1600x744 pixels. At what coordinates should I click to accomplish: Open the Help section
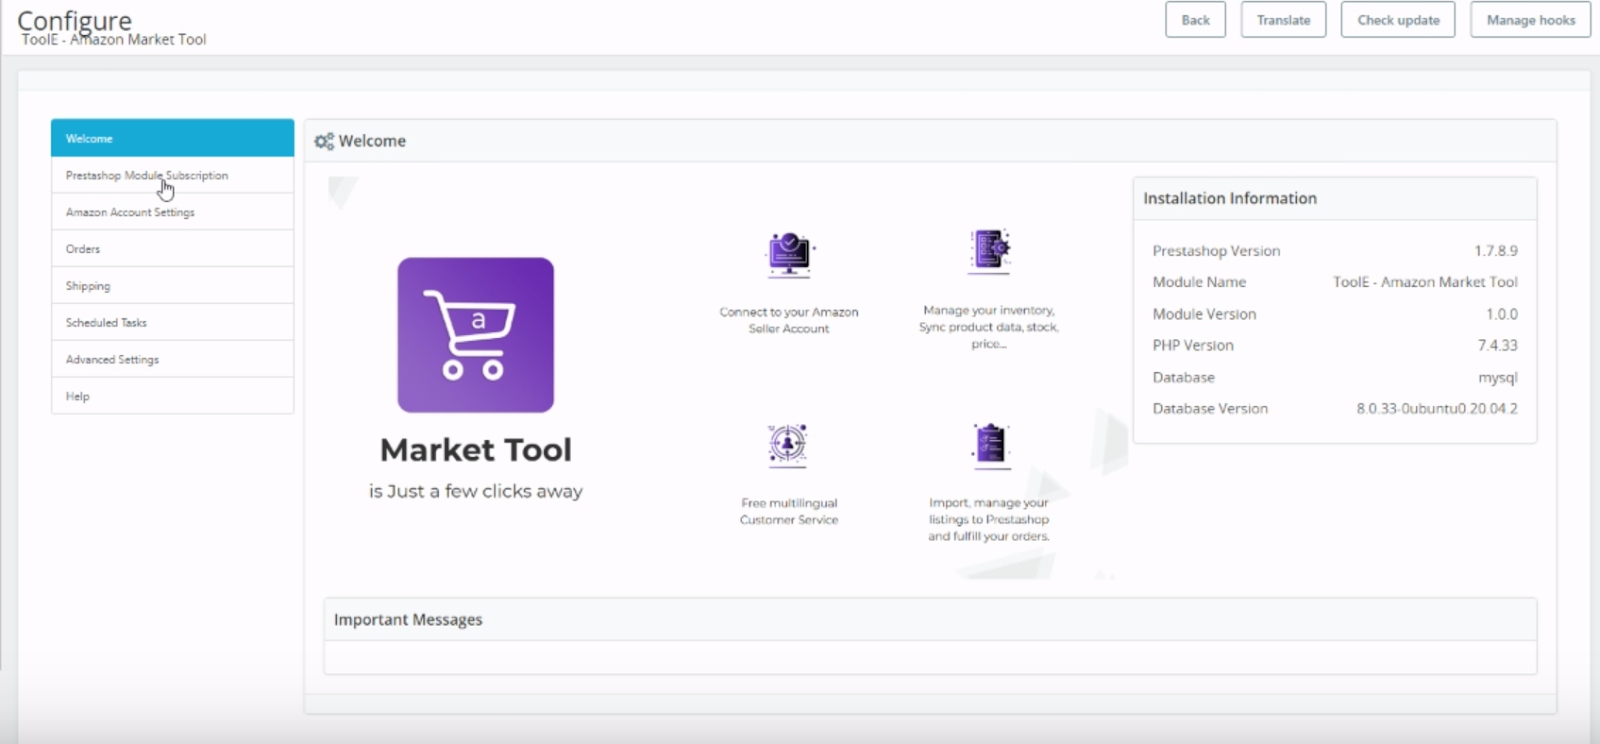click(x=172, y=396)
